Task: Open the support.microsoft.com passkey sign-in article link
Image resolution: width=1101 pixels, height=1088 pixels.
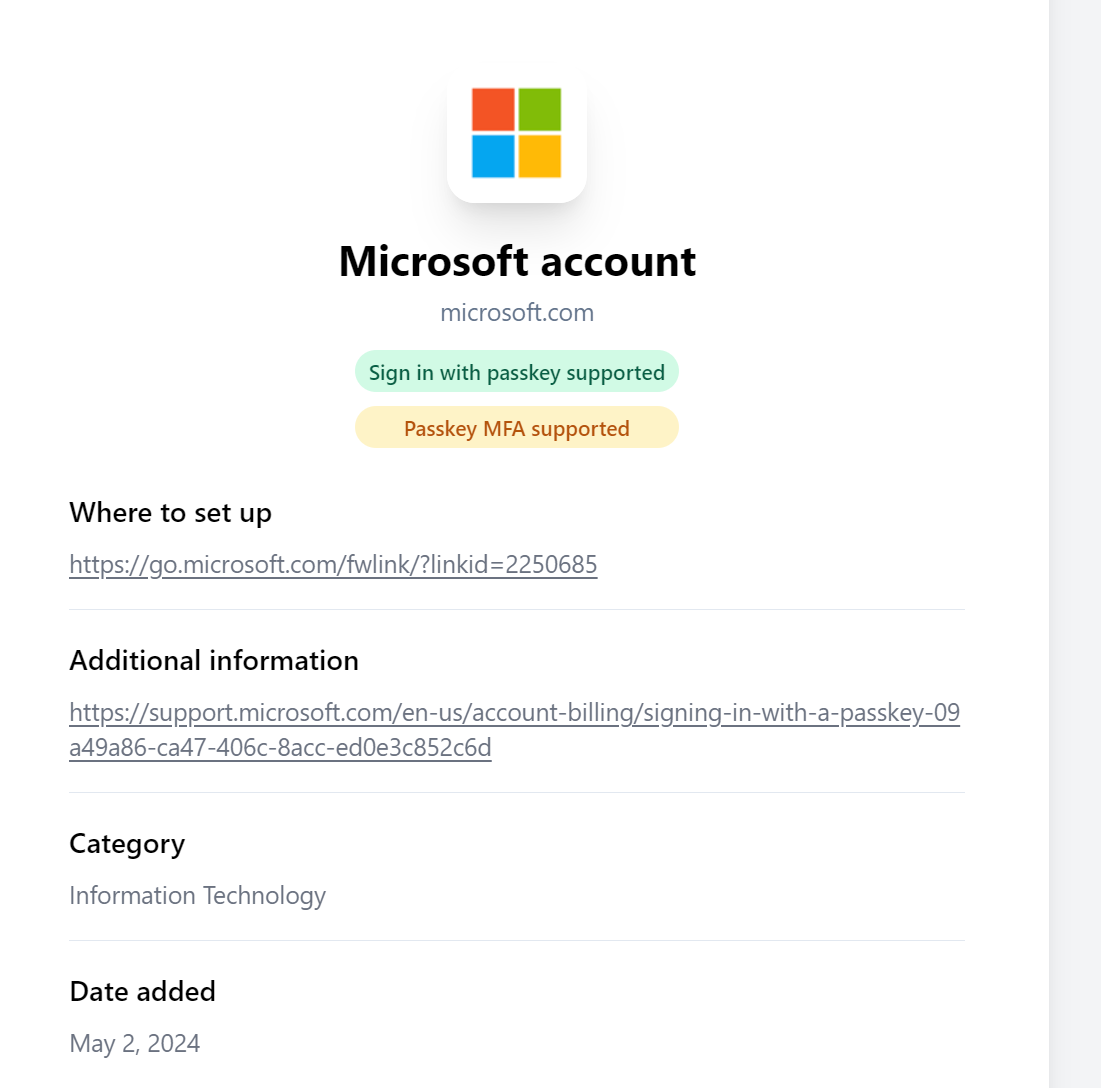Action: point(514,713)
